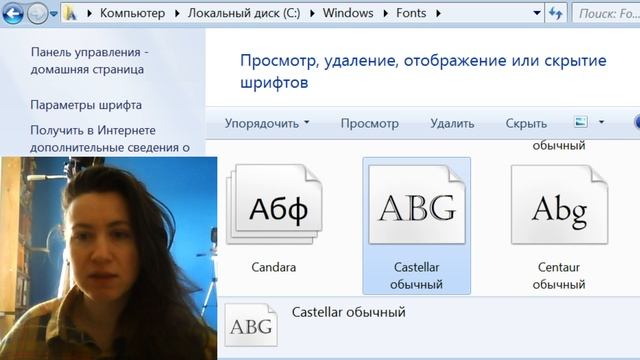This screenshot has width=640, height=360.
Task: Select the Fonts breadcrumb segment
Action: click(411, 13)
